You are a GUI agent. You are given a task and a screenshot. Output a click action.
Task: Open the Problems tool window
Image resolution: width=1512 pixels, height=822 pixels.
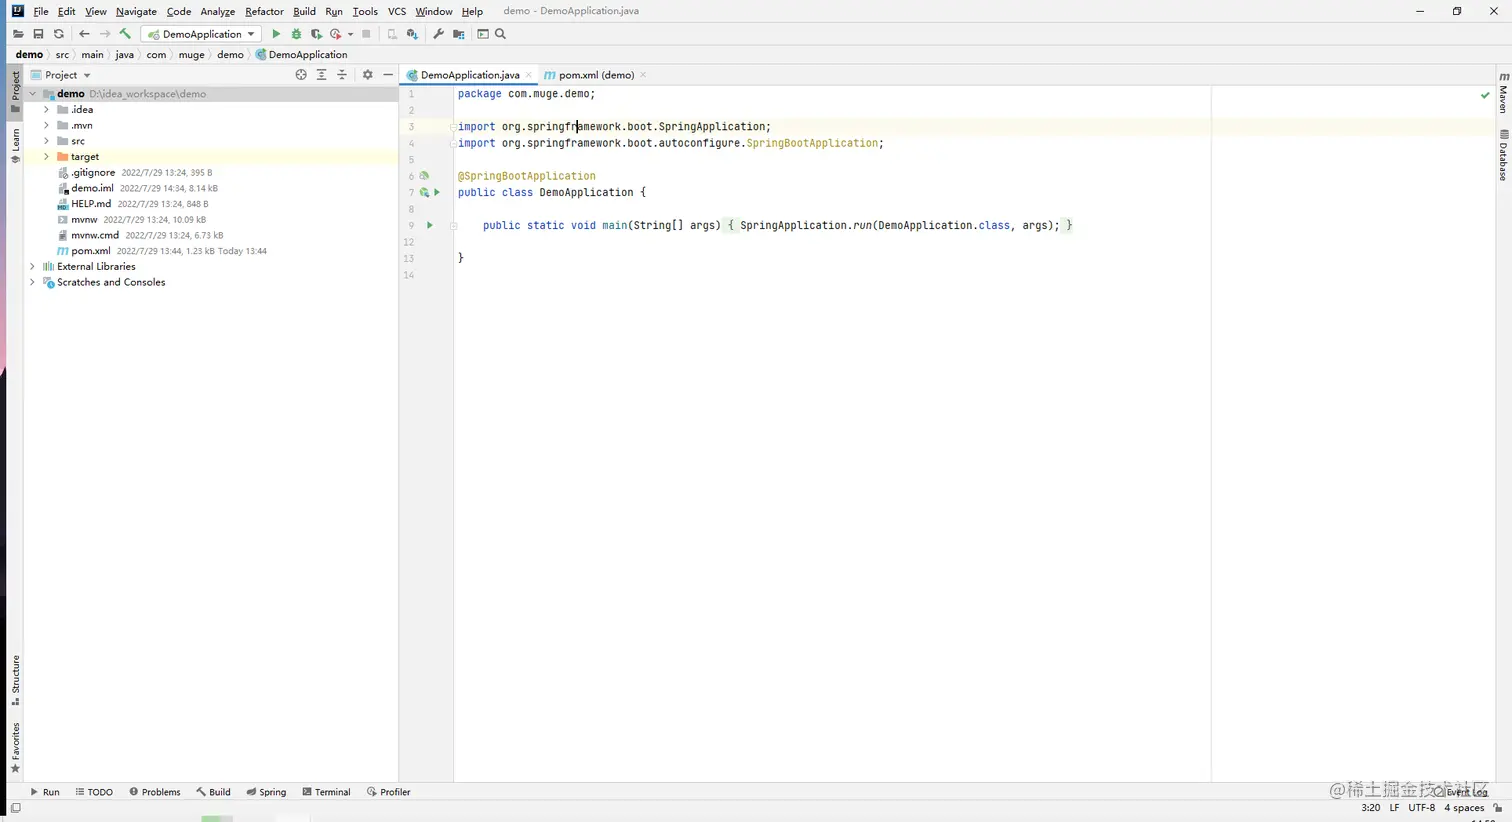pos(155,792)
